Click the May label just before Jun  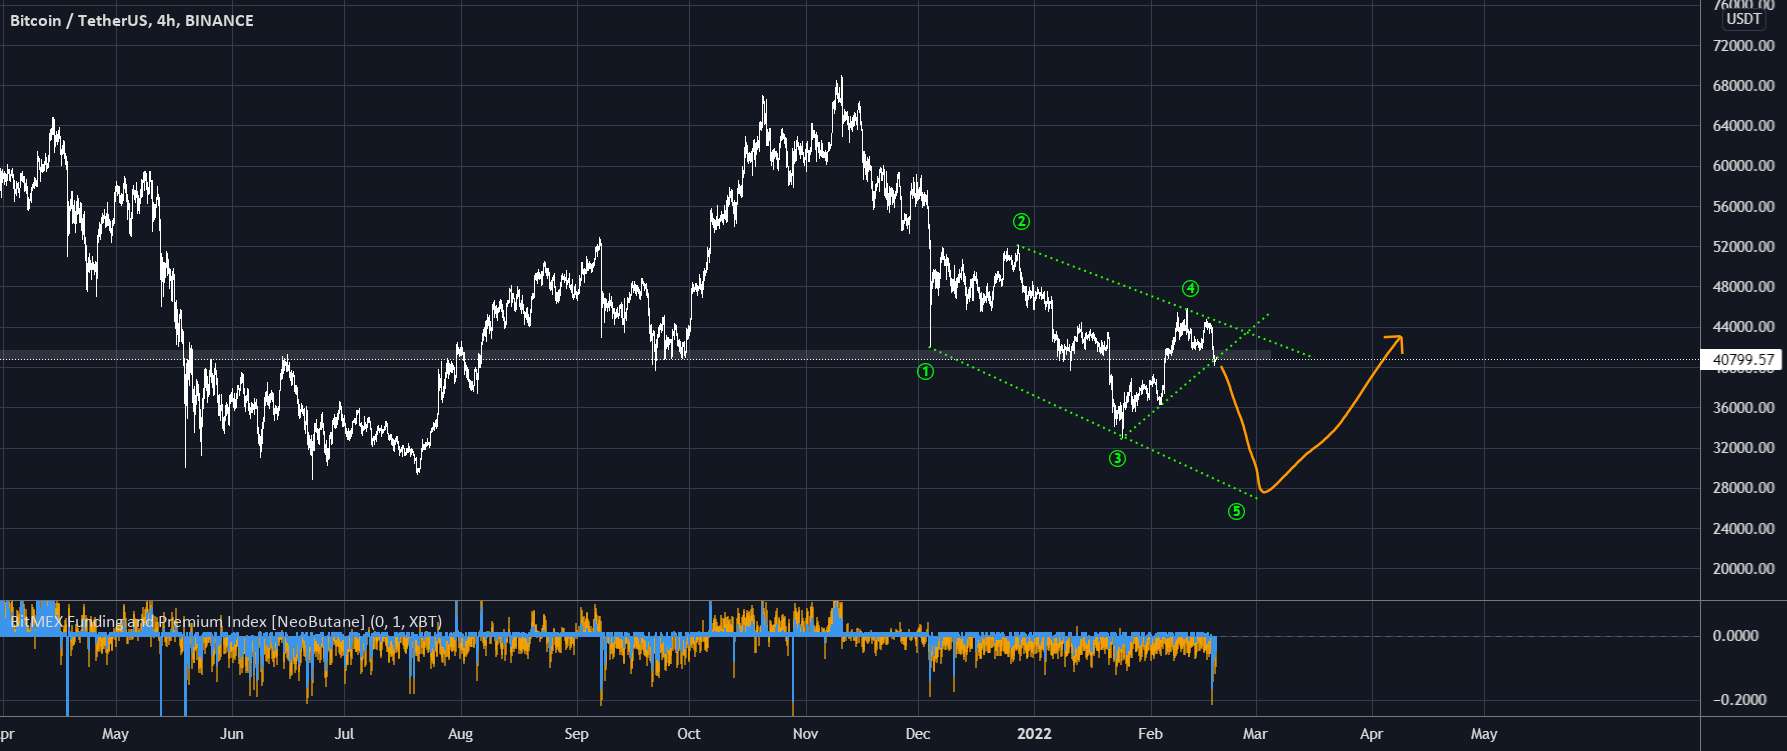[x=115, y=734]
